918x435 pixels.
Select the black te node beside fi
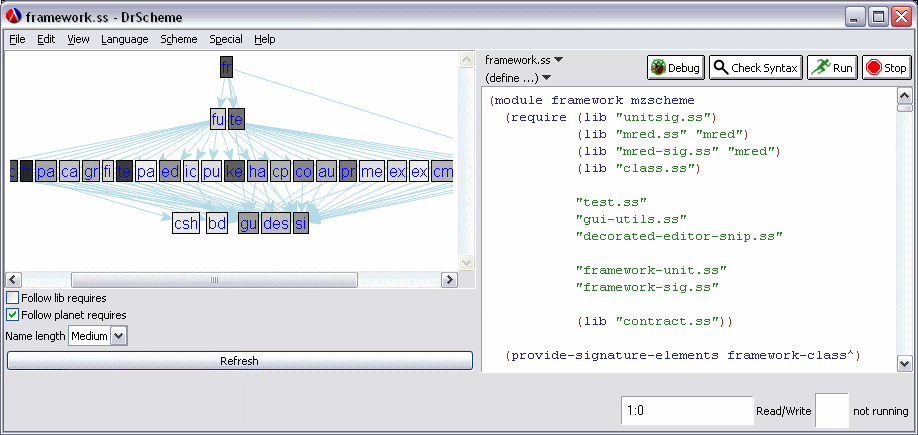click(124, 172)
